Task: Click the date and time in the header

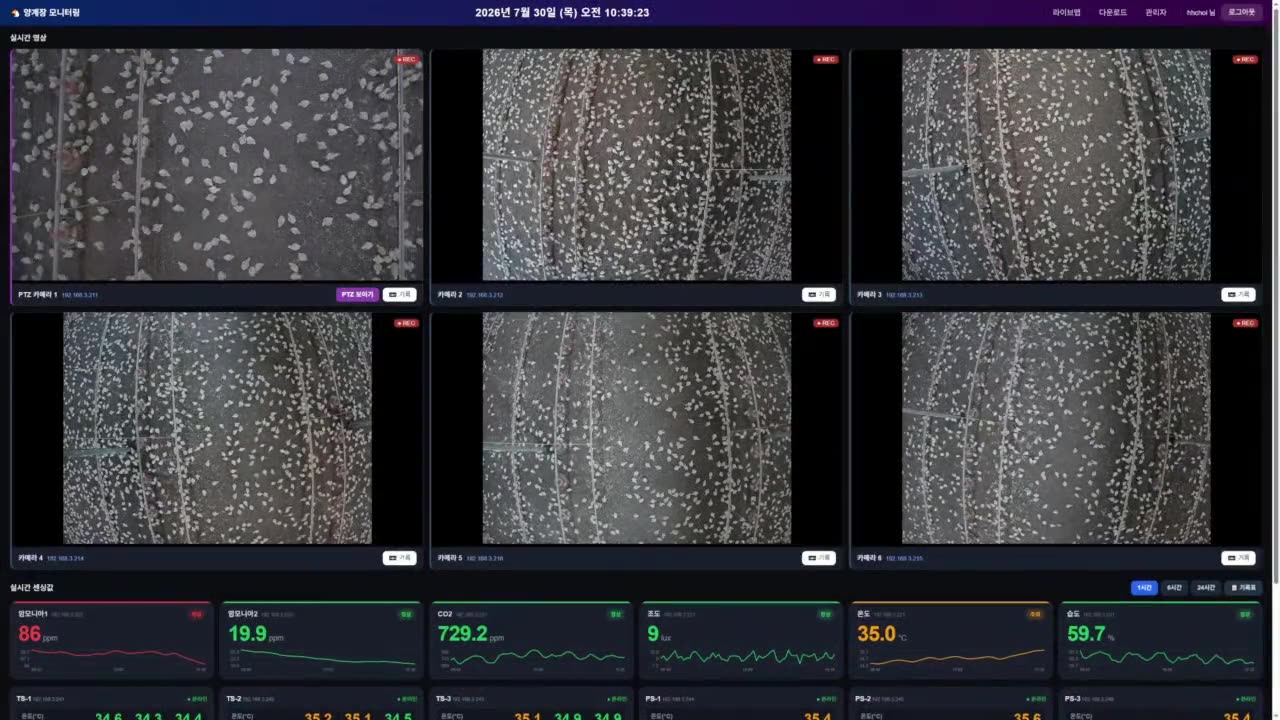Action: tap(562, 13)
